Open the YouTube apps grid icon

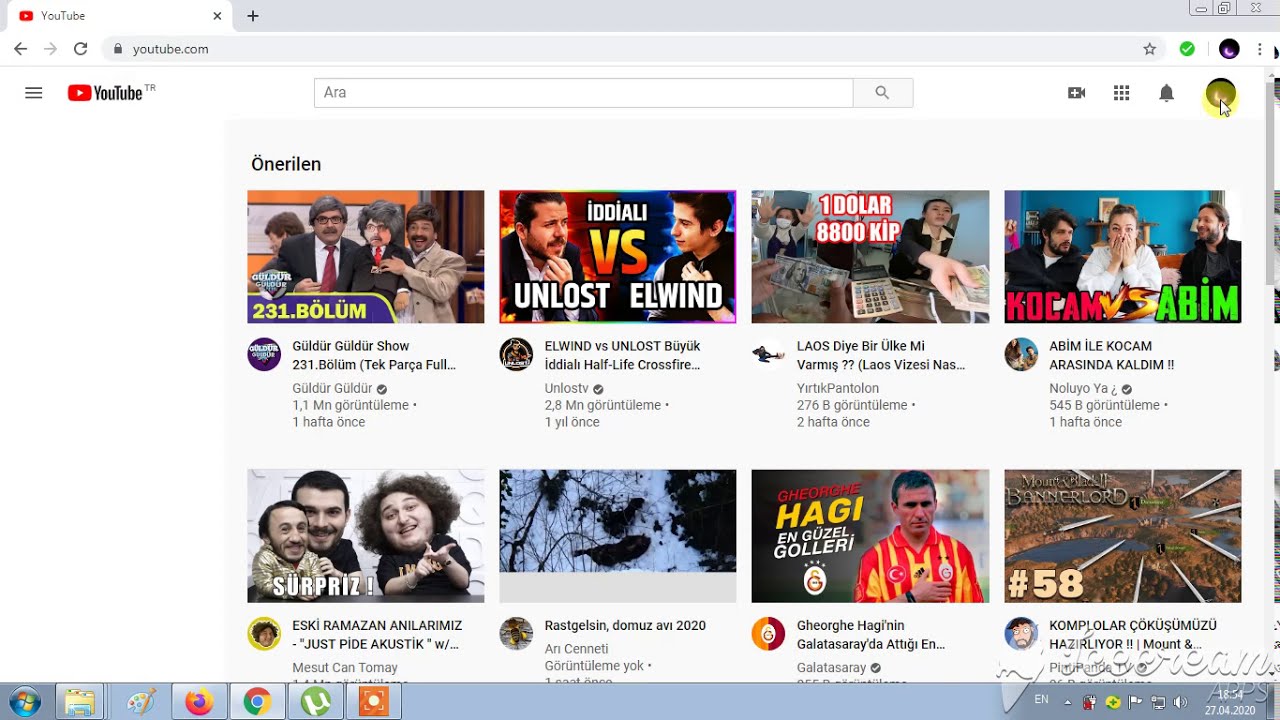click(x=1121, y=93)
